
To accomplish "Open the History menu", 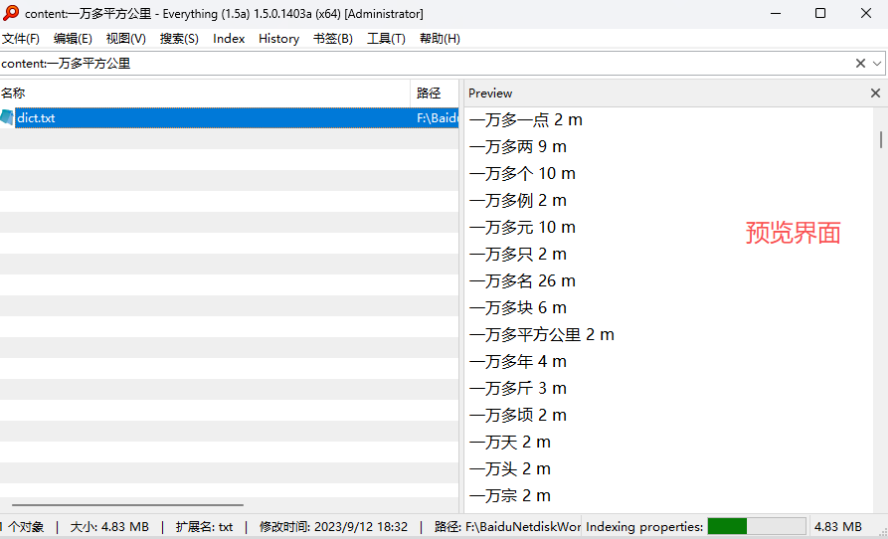I will [279, 38].
